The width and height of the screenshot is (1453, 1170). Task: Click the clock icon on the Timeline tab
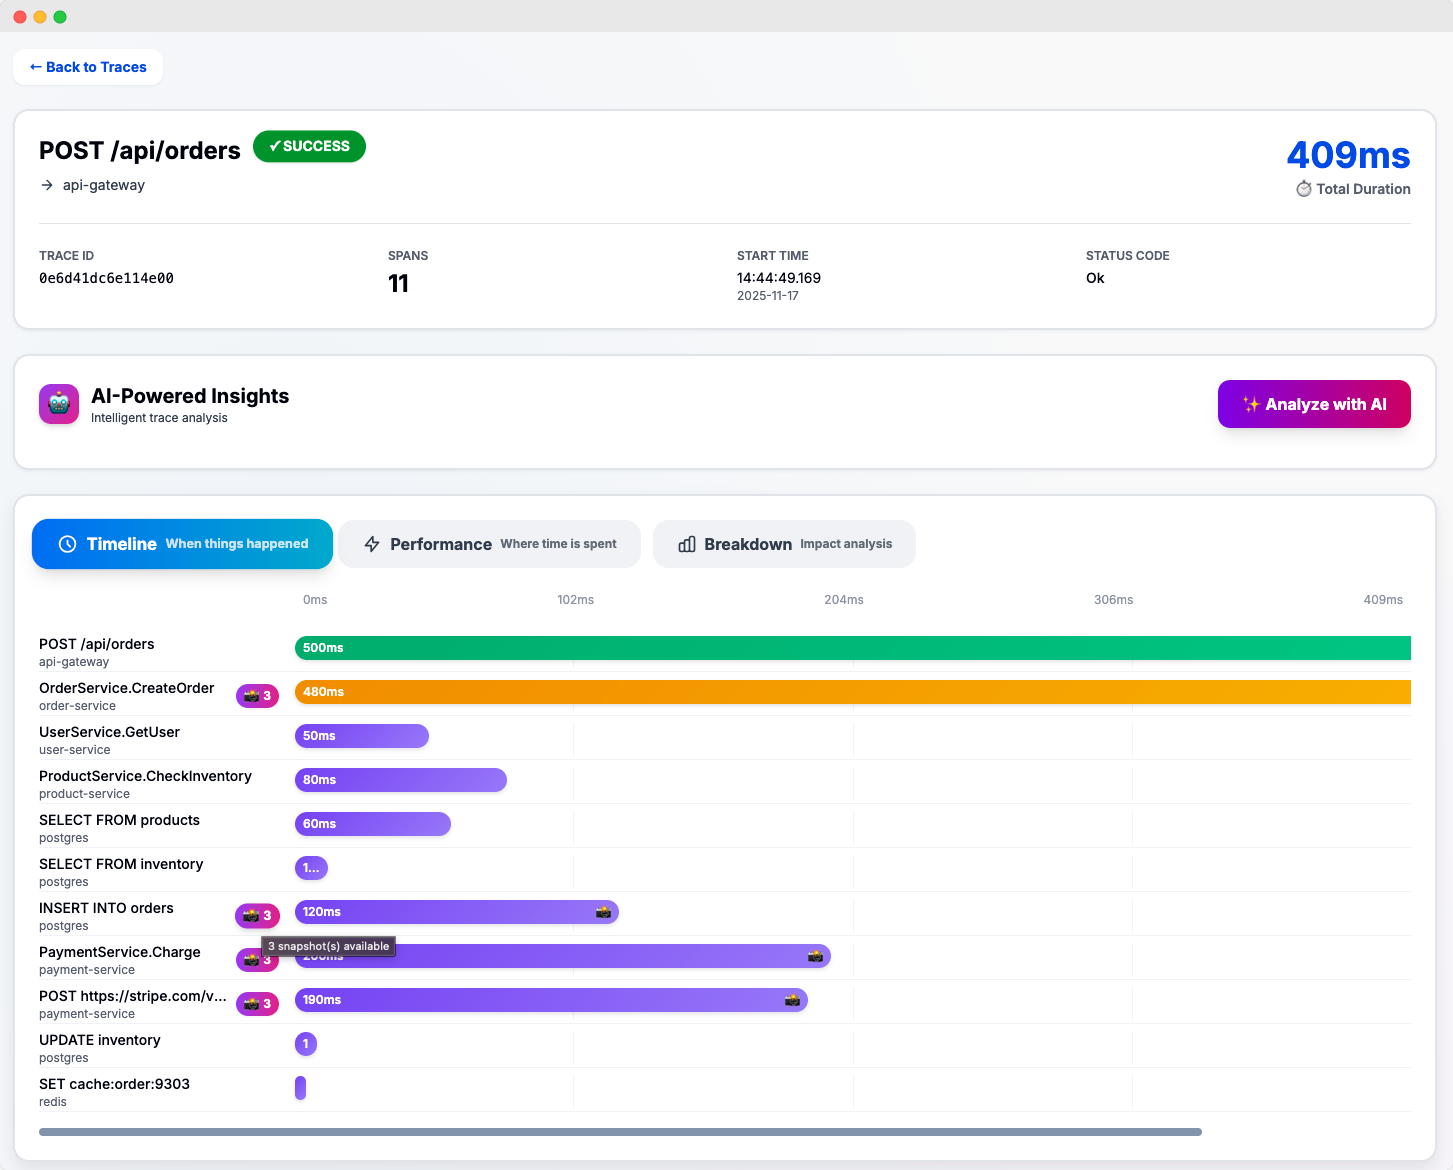(66, 544)
